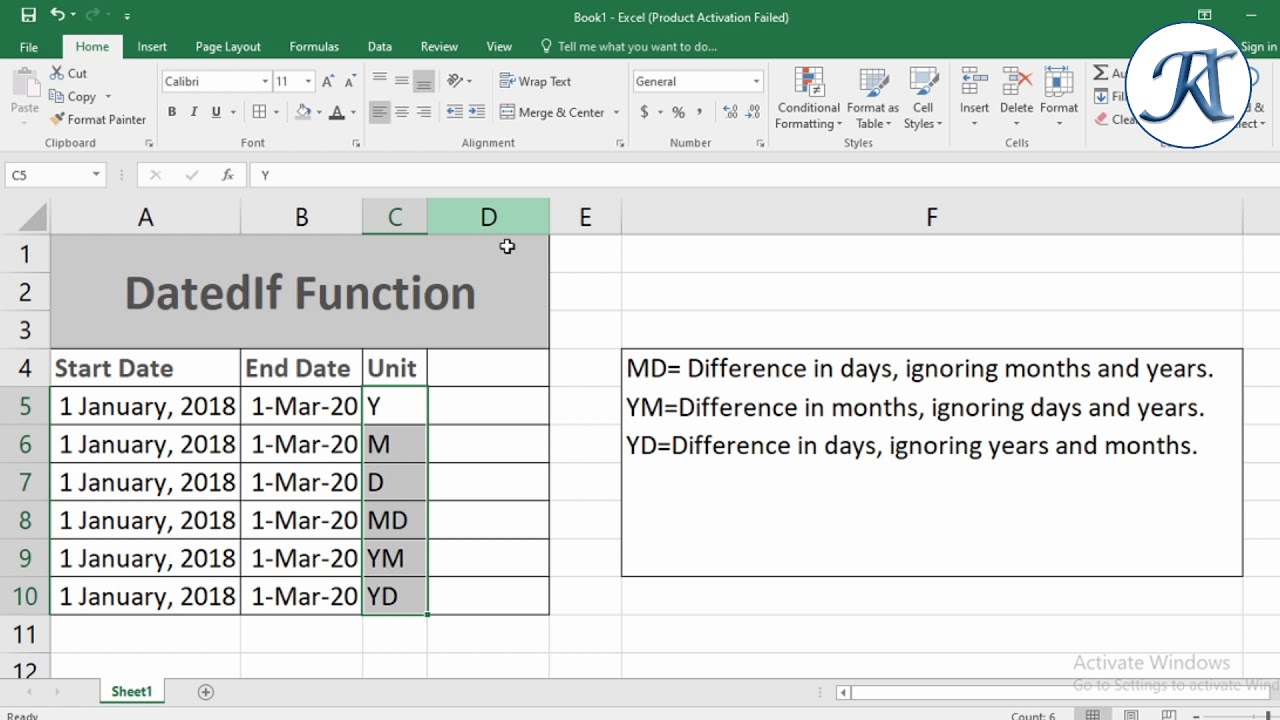
Task: Click Increase Indent icon
Action: [476, 112]
